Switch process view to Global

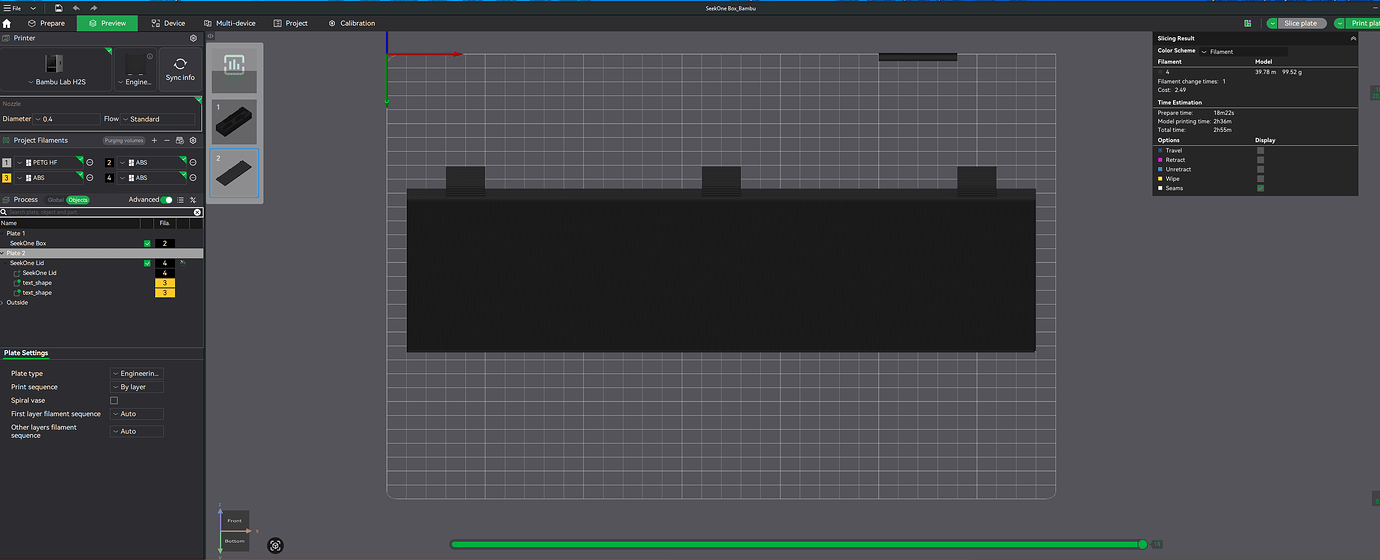(56, 200)
